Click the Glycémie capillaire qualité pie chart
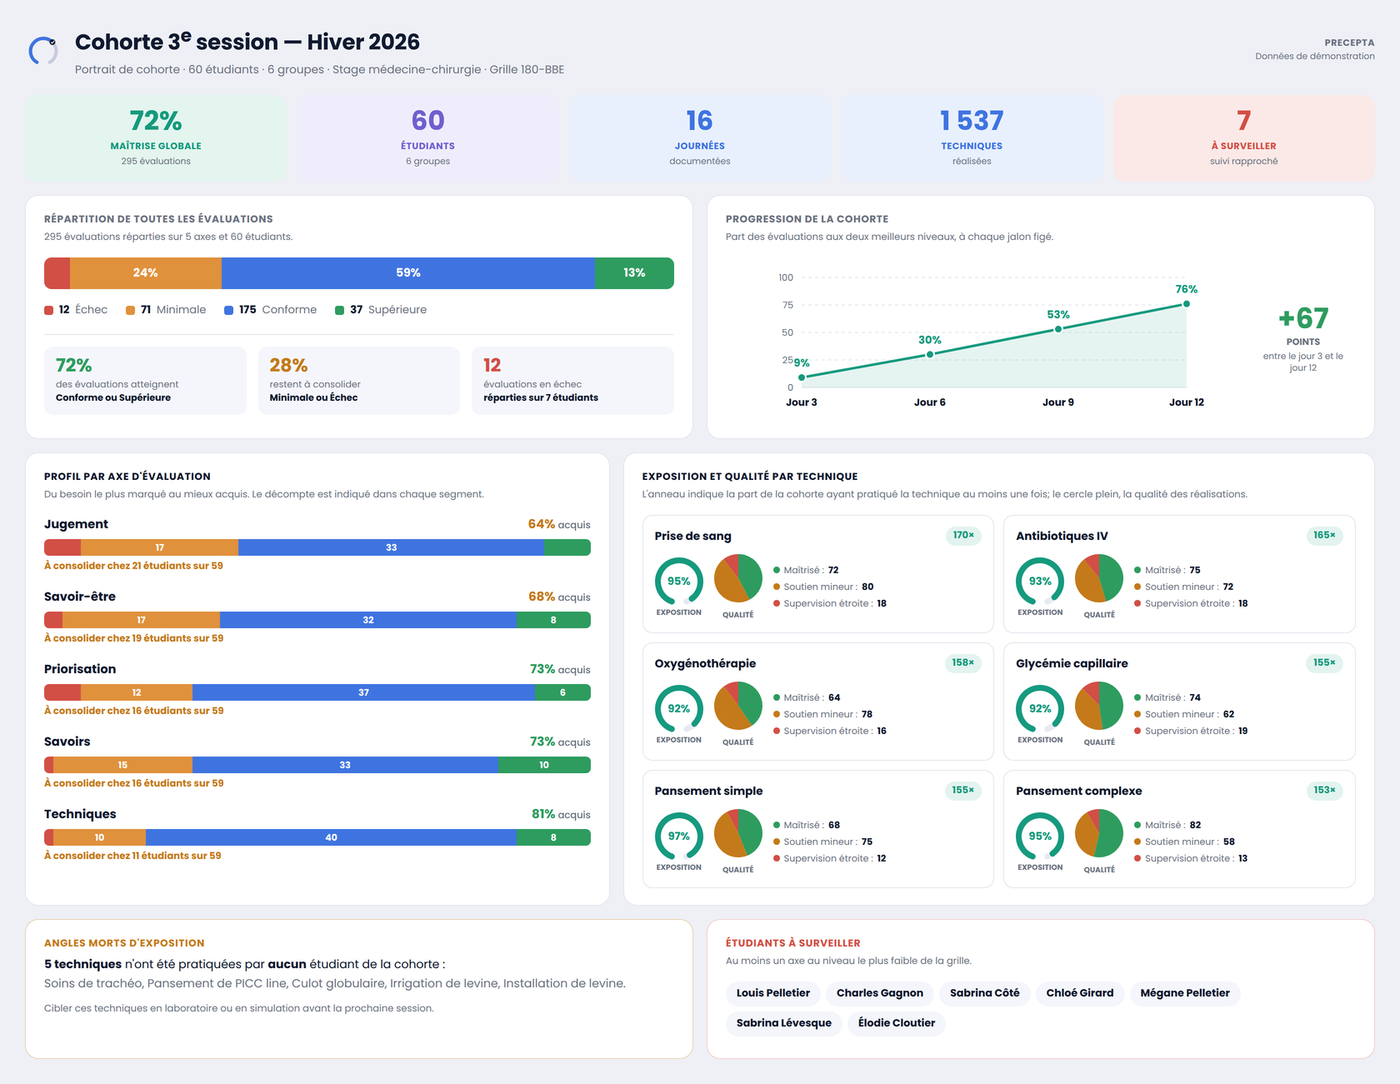Image resolution: width=1400 pixels, height=1084 pixels. [1099, 706]
